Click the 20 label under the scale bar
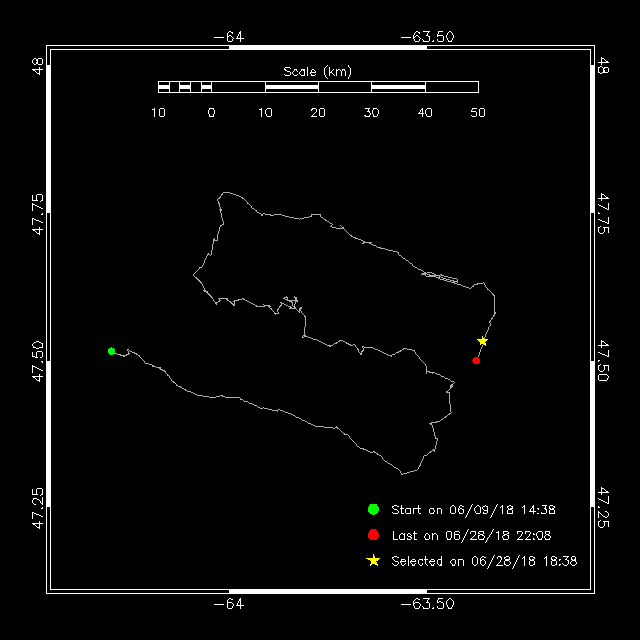640x640 pixels. click(x=318, y=112)
